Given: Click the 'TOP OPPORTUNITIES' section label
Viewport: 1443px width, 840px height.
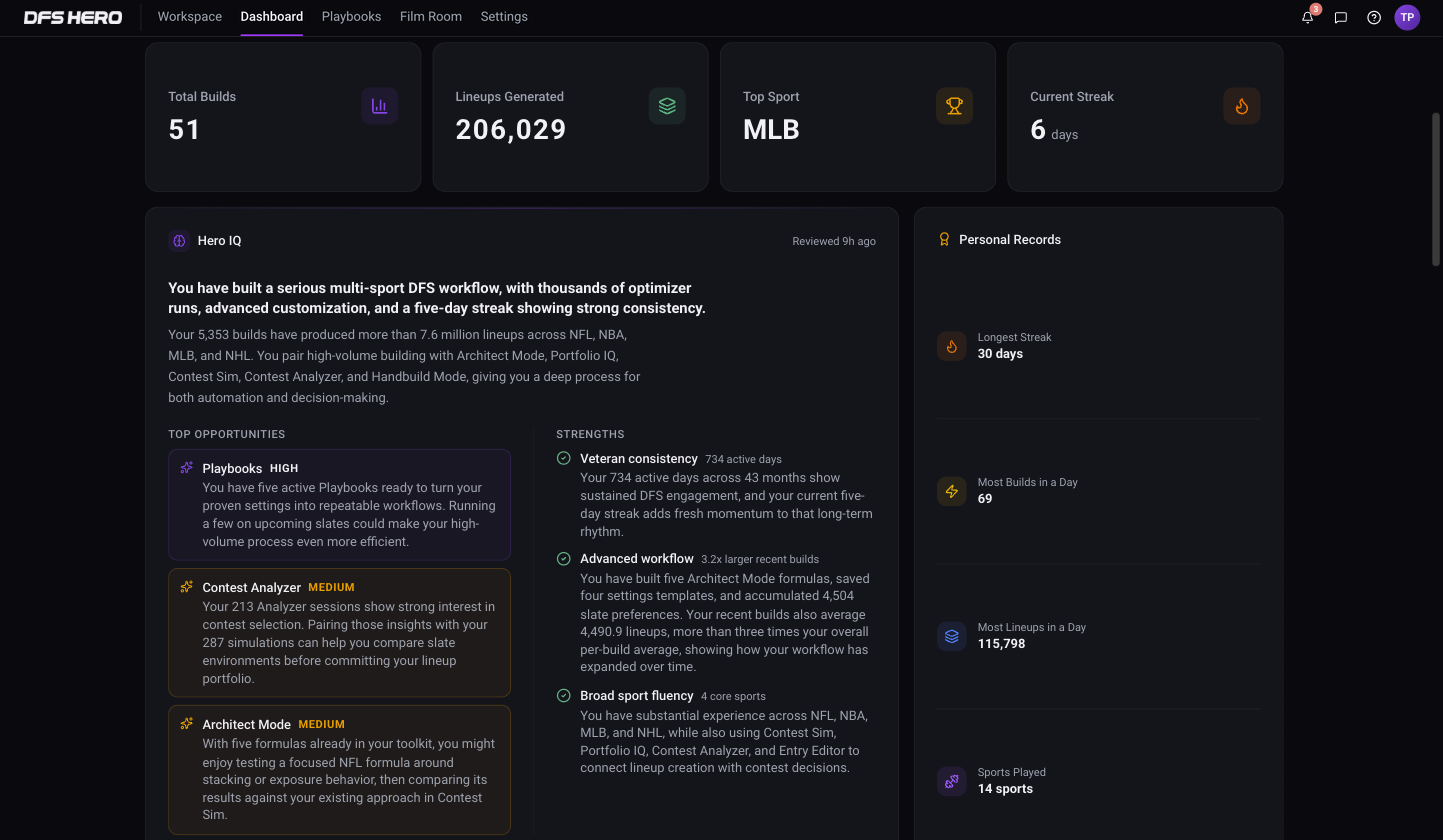Looking at the screenshot, I should pos(227,434).
